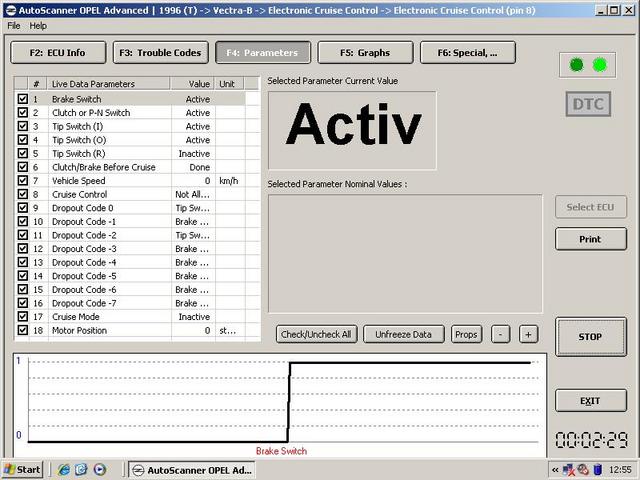640x480 pixels.
Task: Open the Windows Start menu
Action: point(23,470)
